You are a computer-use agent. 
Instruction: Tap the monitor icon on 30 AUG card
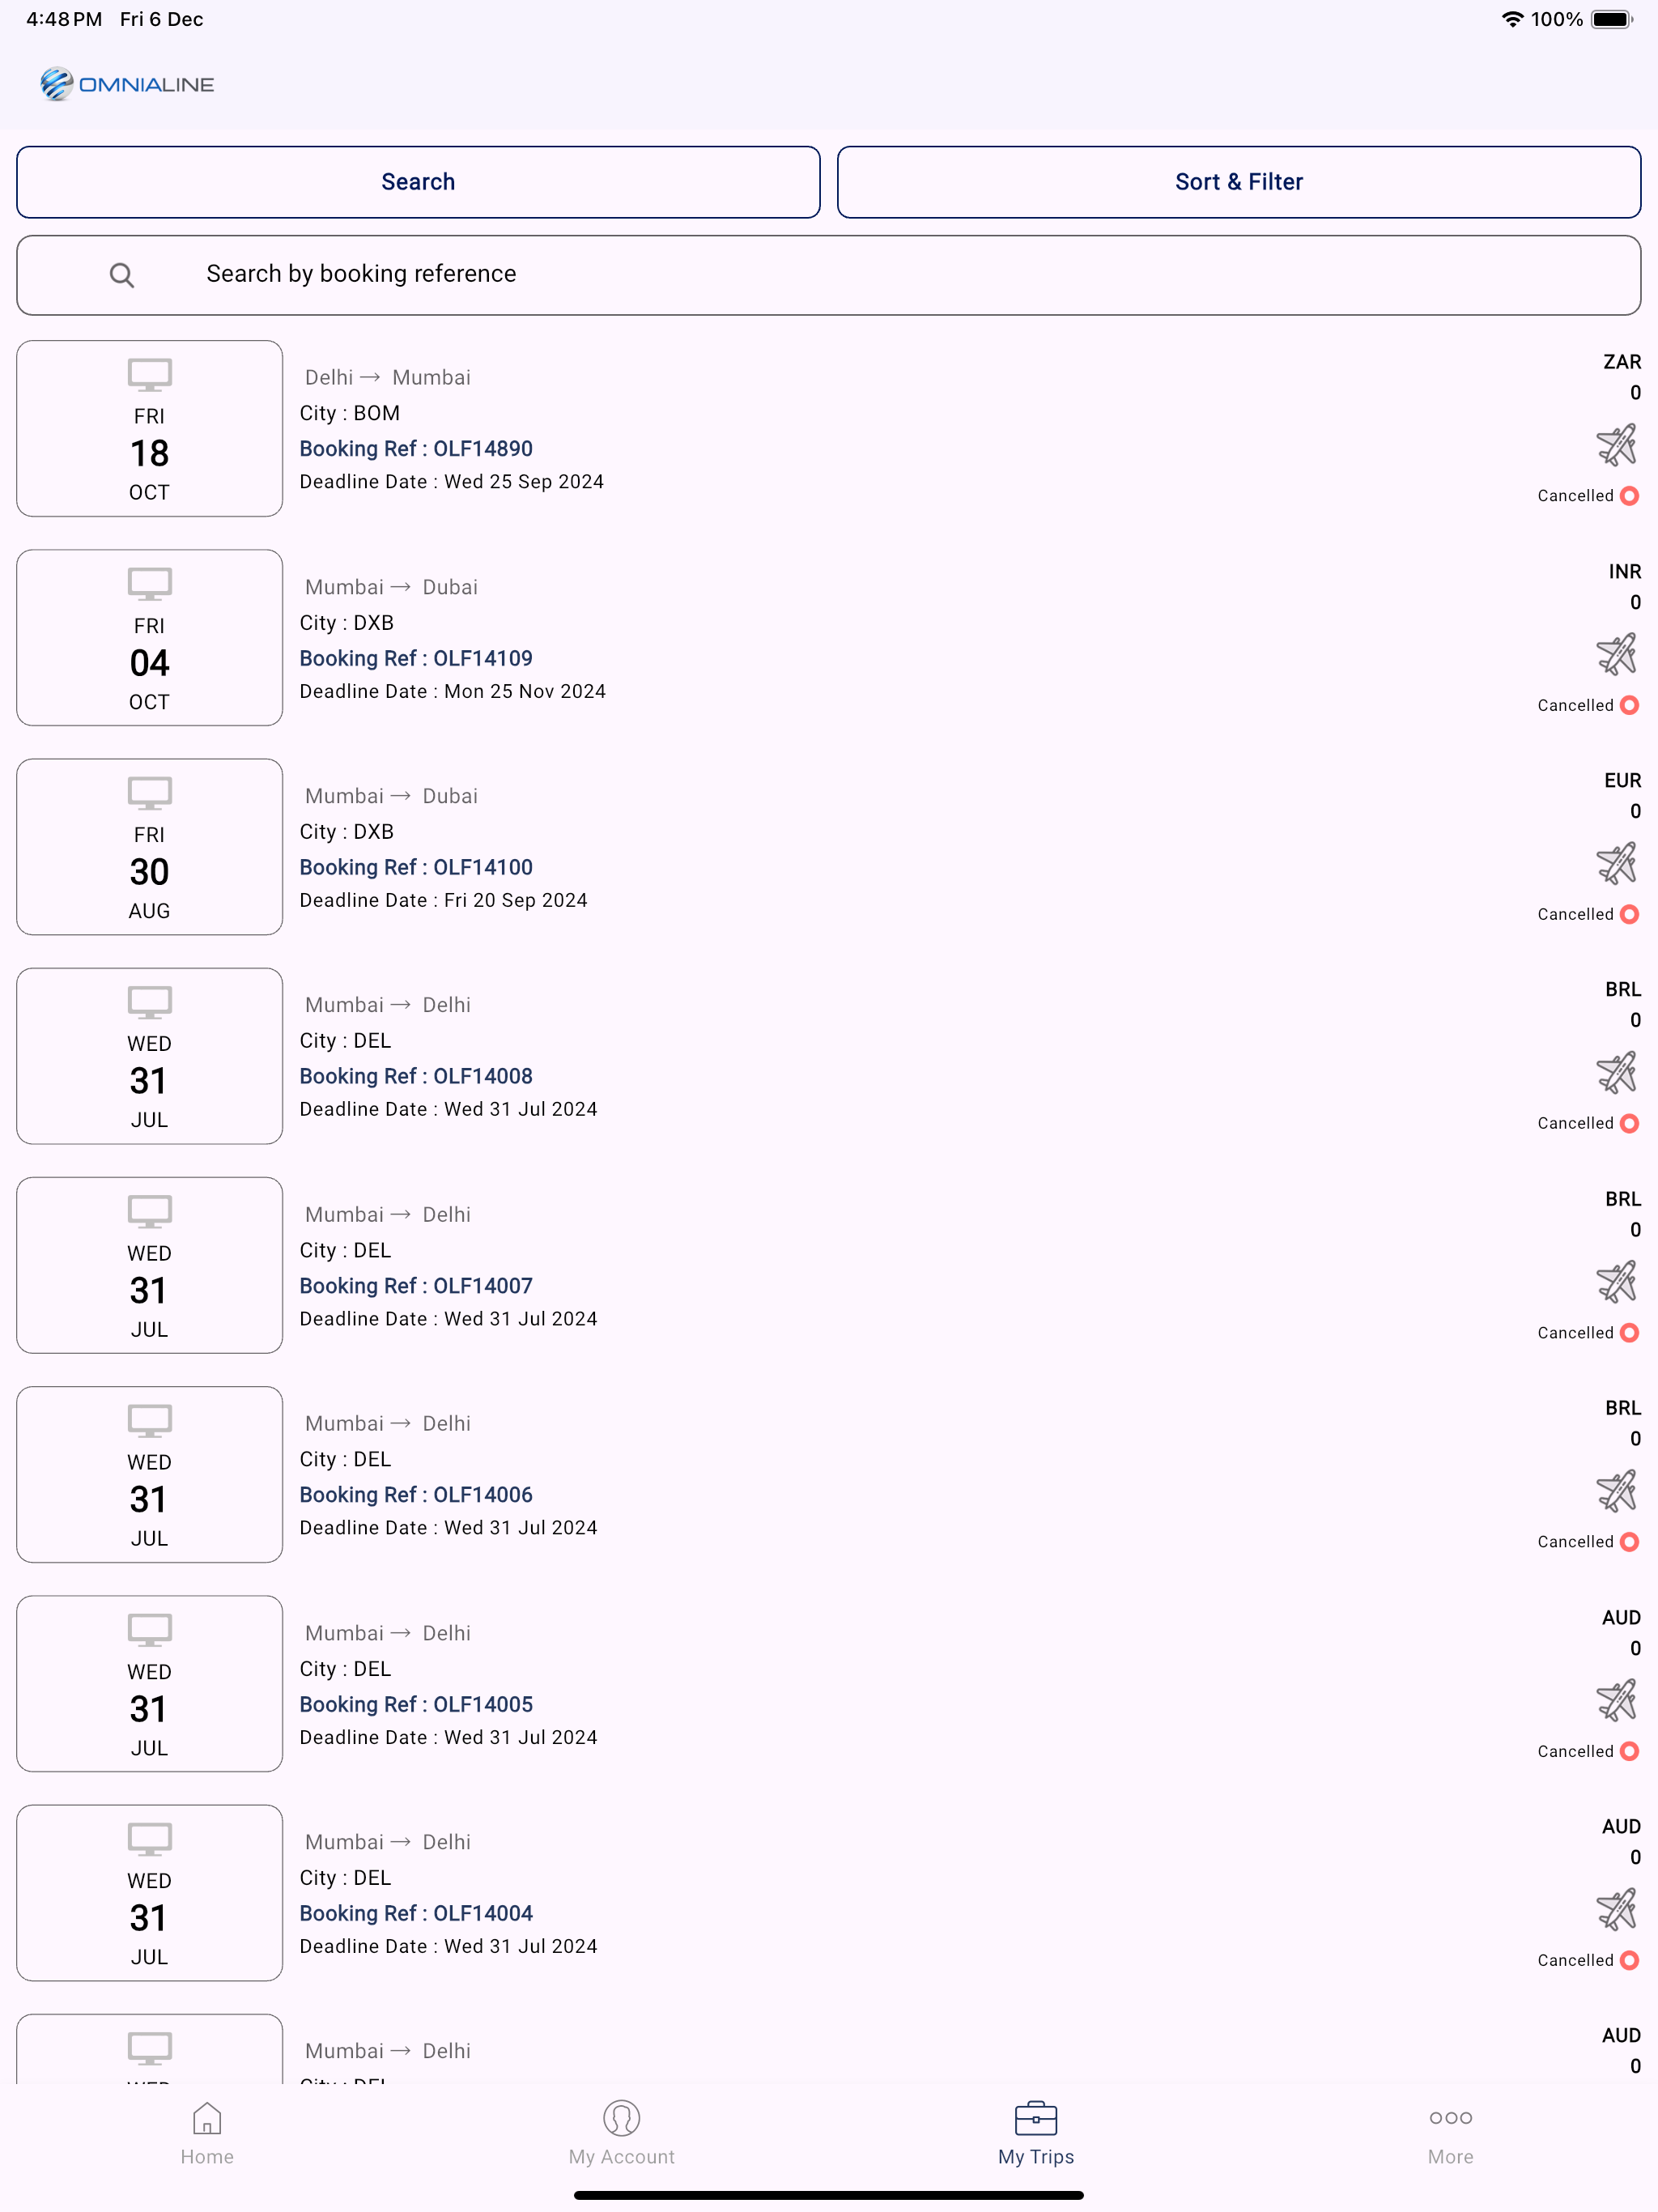click(x=150, y=793)
